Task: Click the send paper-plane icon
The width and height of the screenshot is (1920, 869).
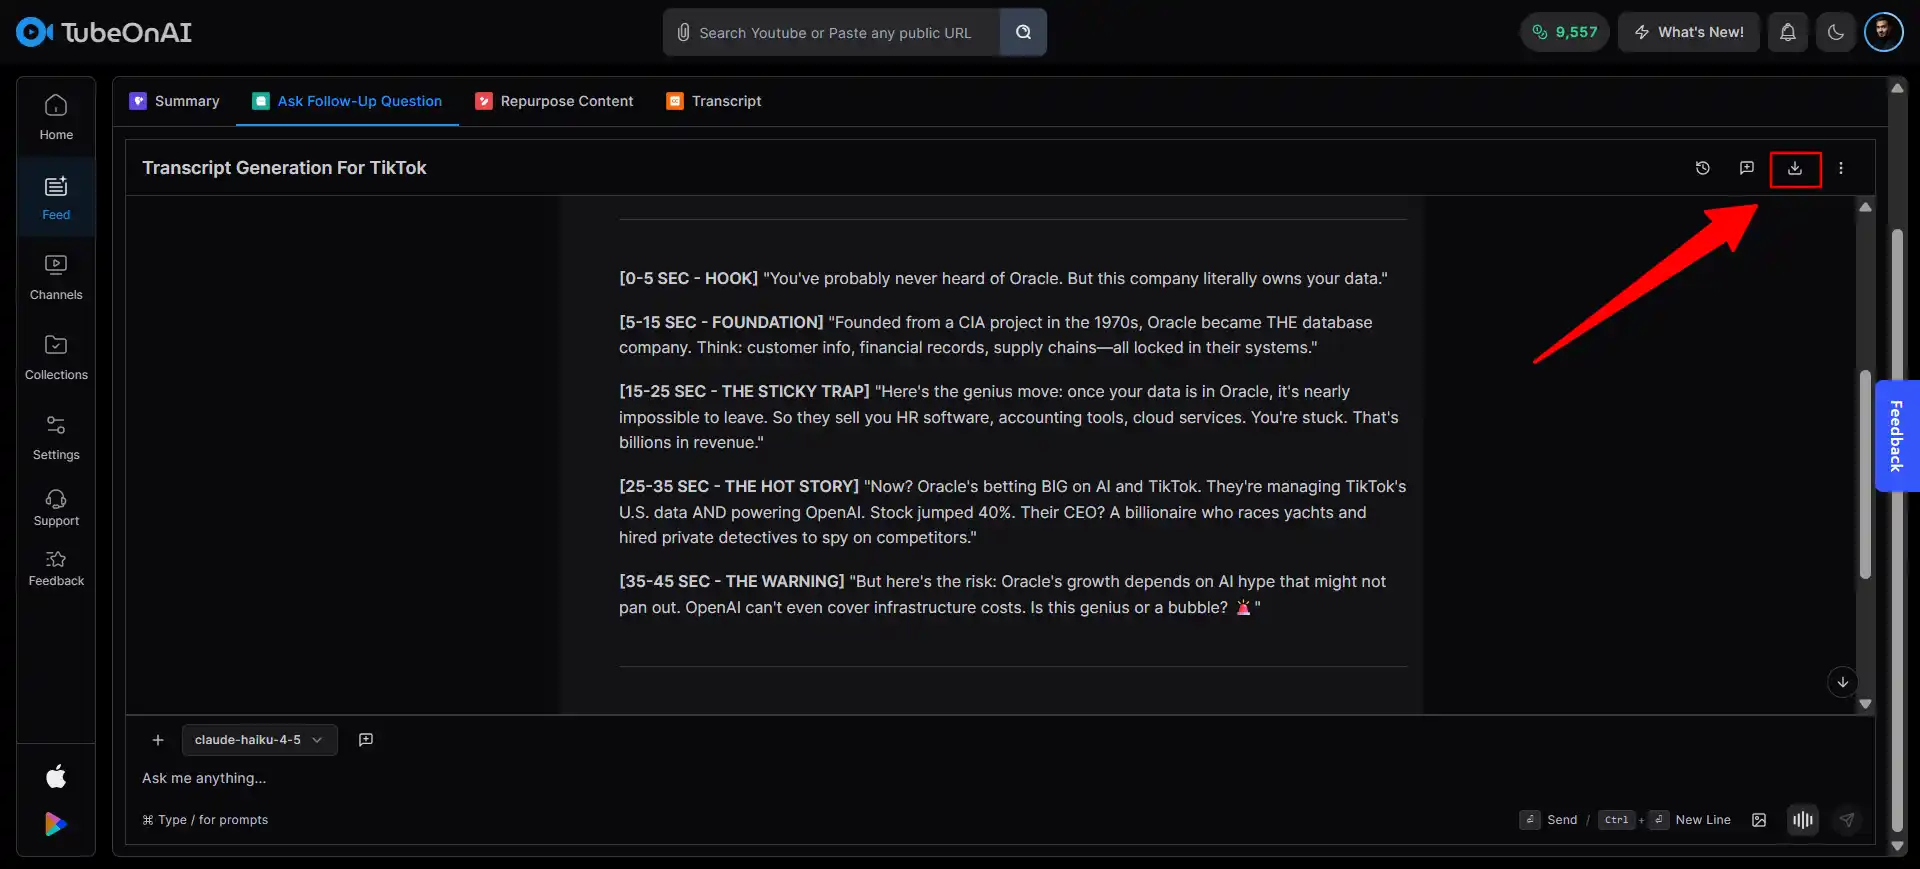Action: coord(1847,820)
